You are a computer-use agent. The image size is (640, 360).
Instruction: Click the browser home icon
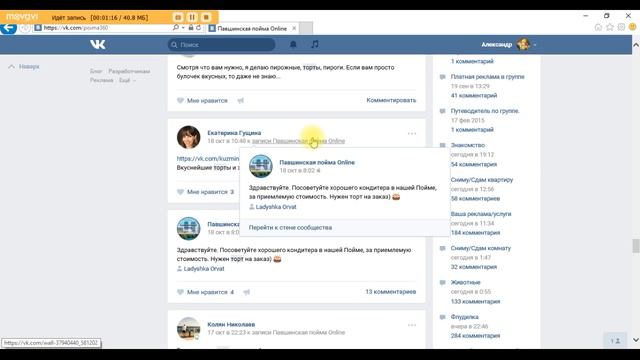(598, 27)
